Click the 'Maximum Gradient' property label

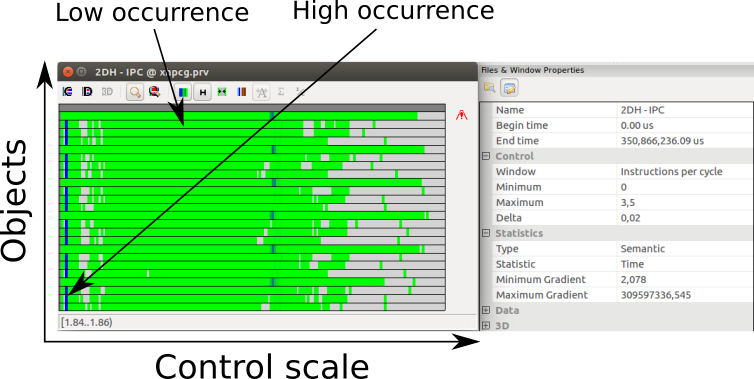pos(542,295)
